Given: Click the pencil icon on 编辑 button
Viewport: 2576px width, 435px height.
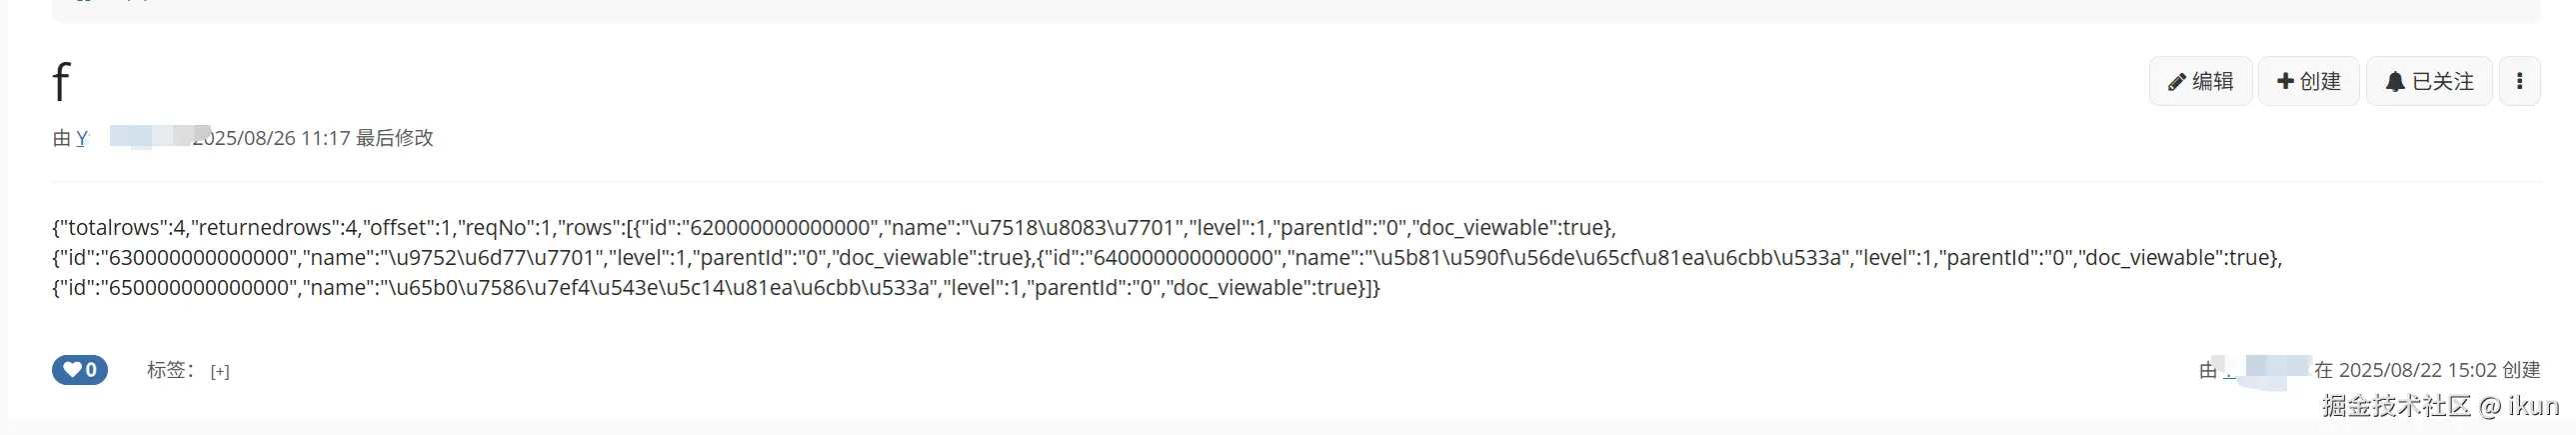Looking at the screenshot, I should [2176, 82].
